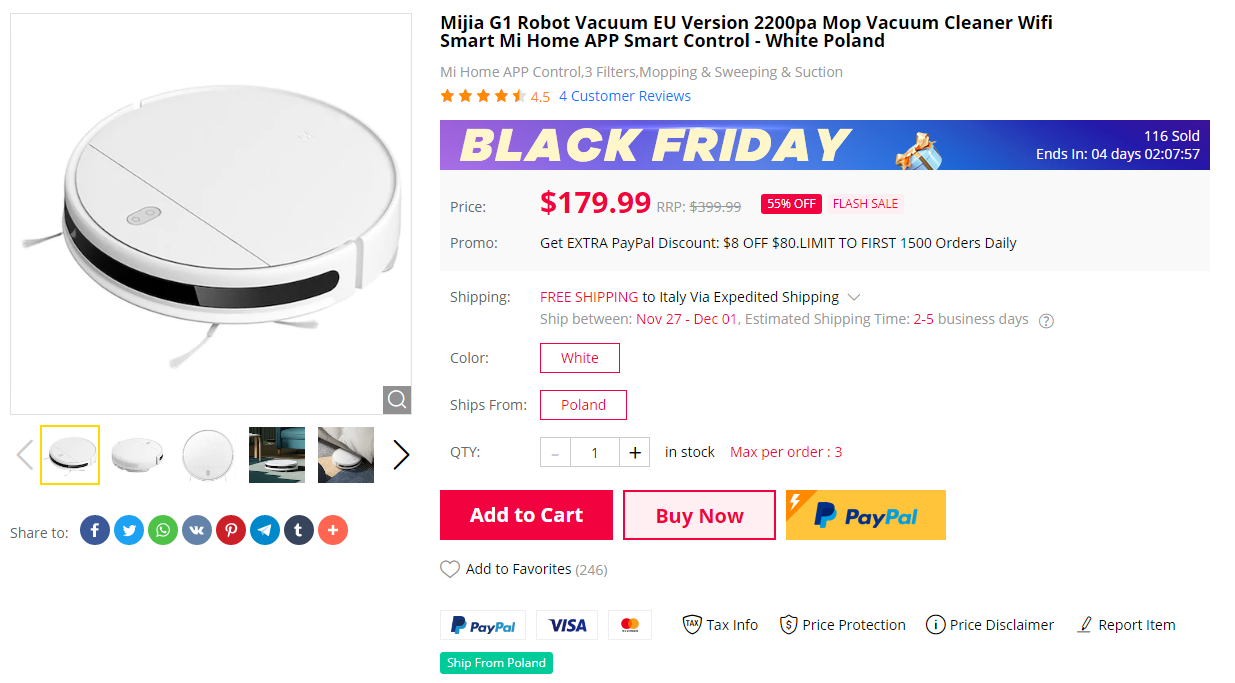The image size is (1235, 683).
Task: Share via WhatsApp
Action: 163,530
